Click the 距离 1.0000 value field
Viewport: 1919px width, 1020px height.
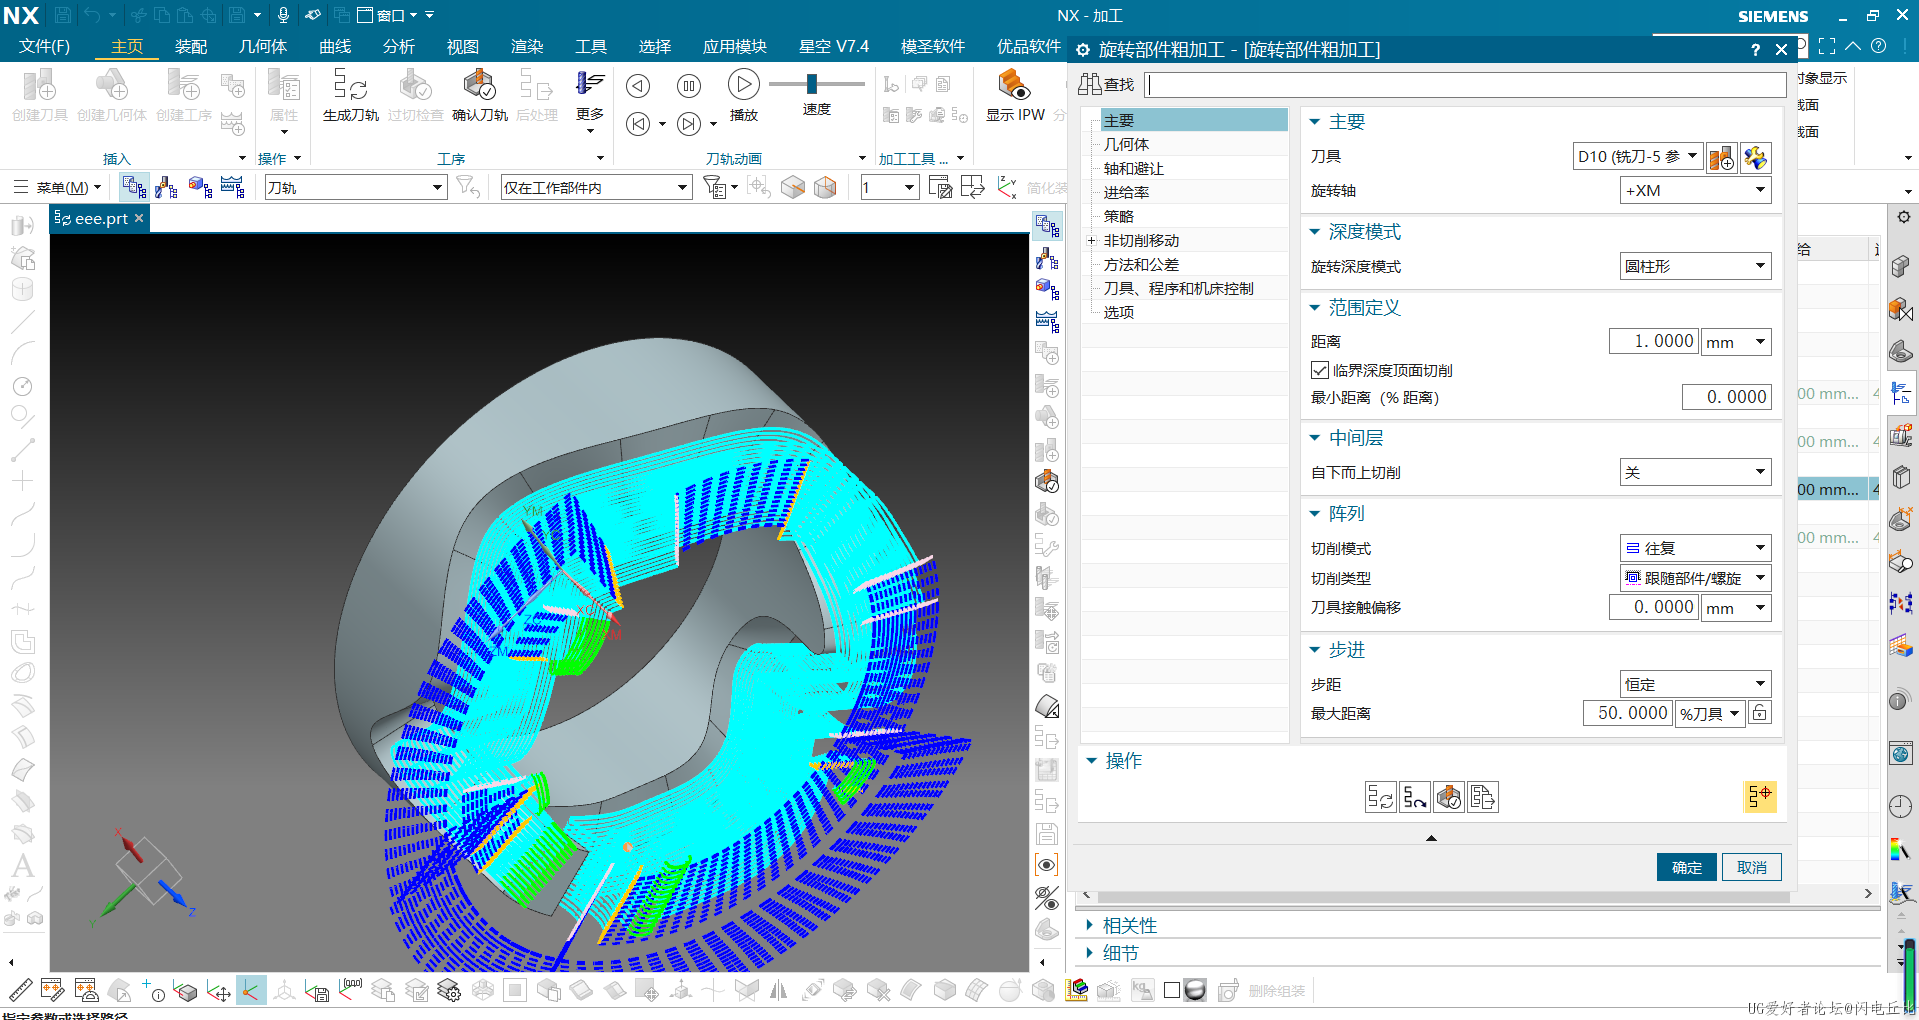pyautogui.click(x=1654, y=341)
